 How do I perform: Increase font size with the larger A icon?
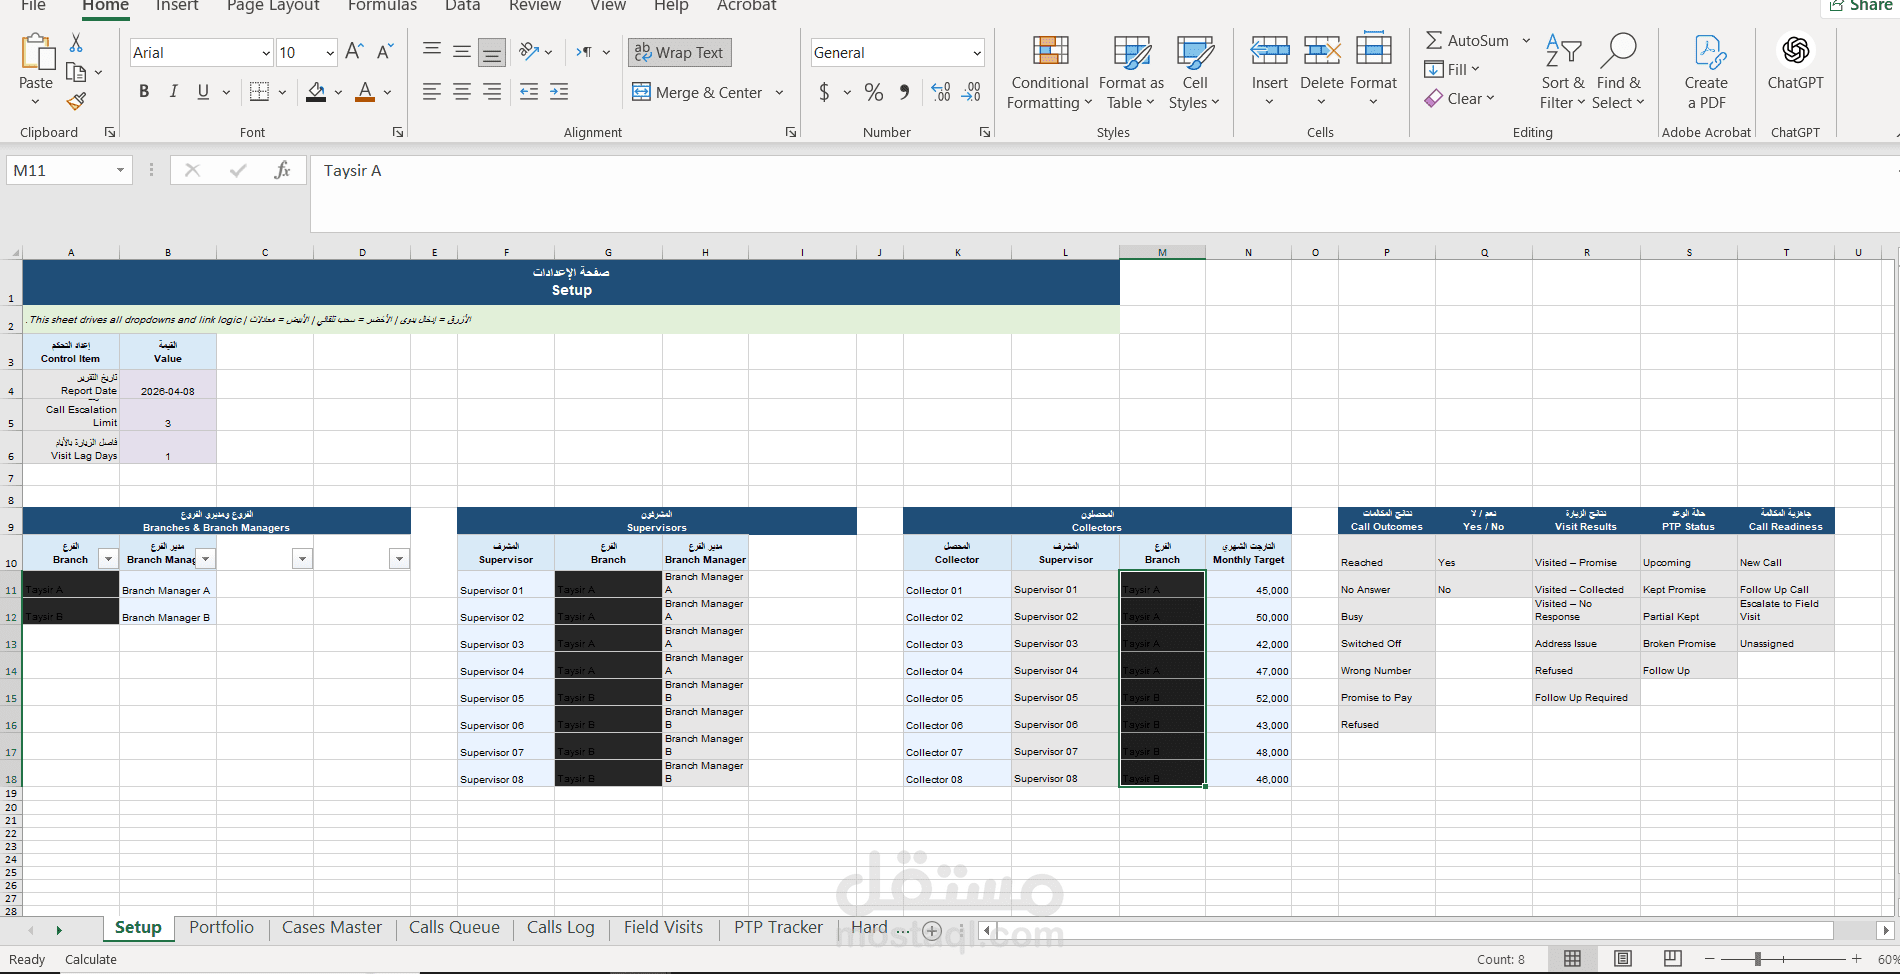click(x=354, y=52)
